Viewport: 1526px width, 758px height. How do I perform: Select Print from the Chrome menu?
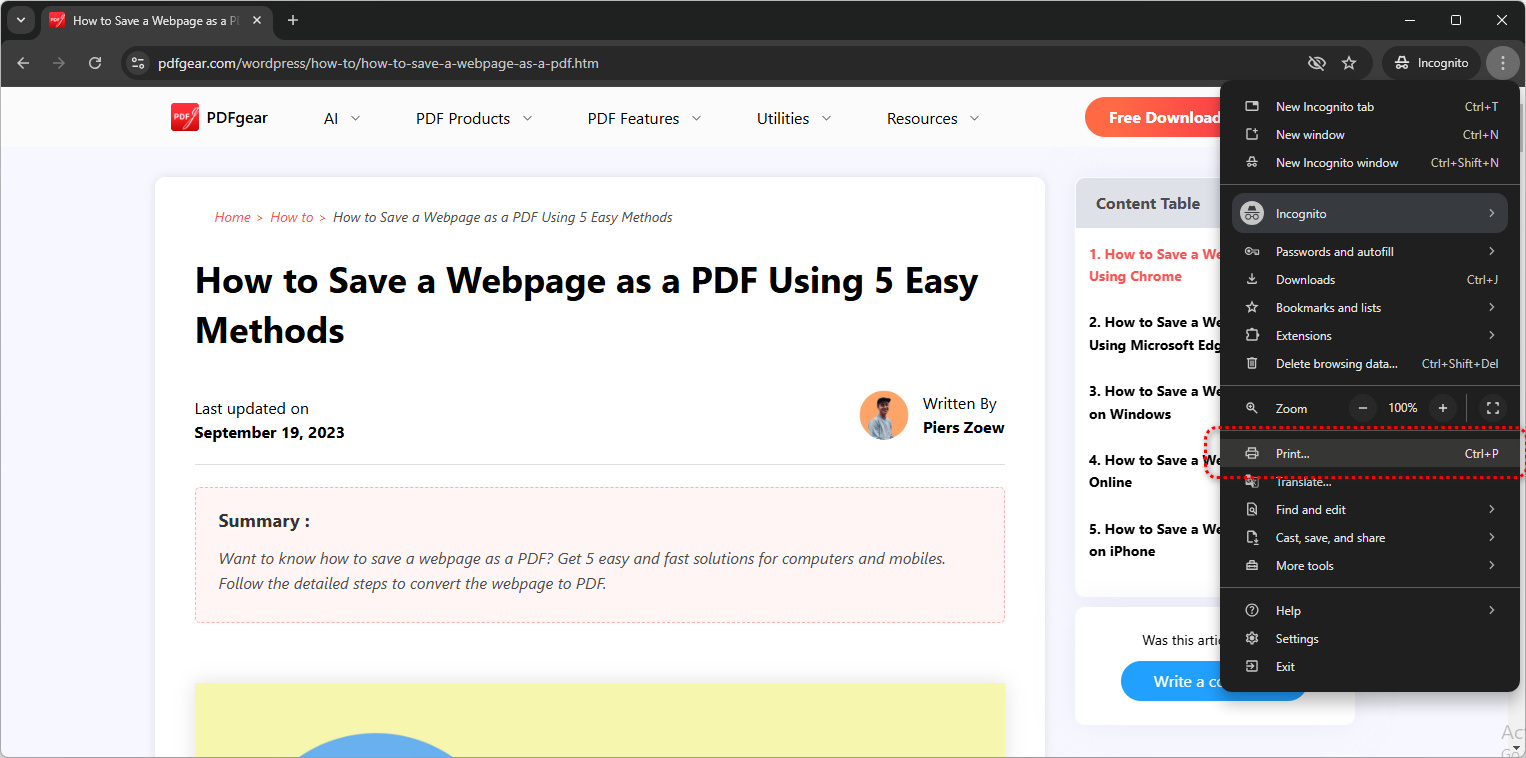tap(1370, 454)
